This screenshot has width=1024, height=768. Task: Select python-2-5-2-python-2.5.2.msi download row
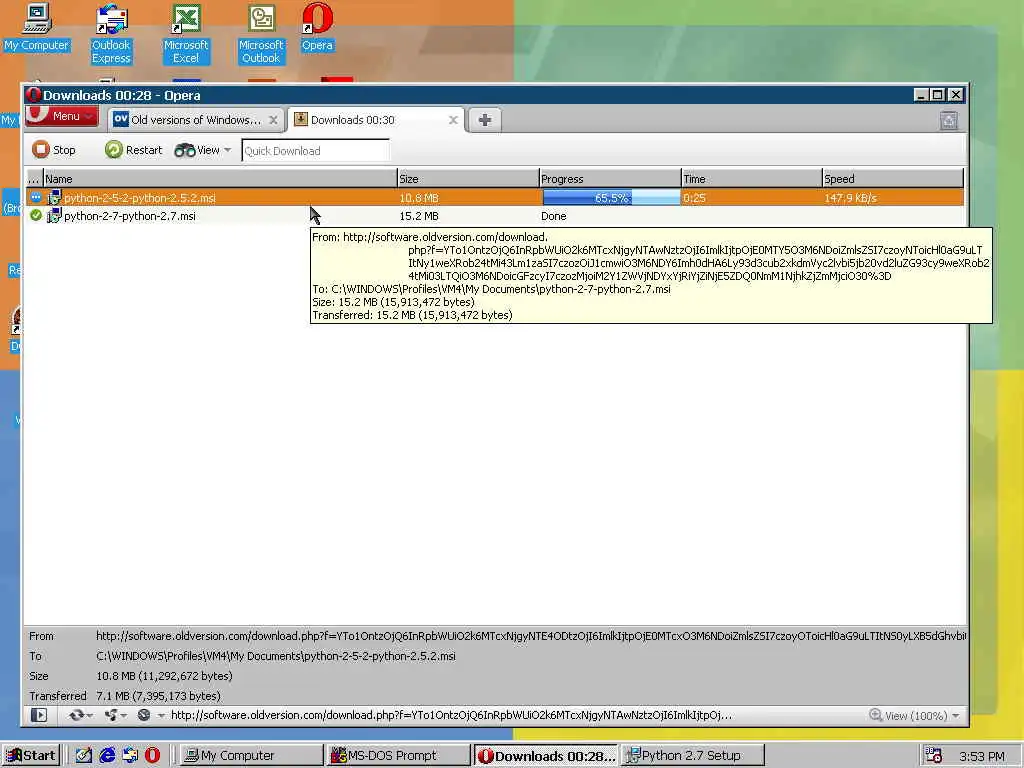click(494, 198)
